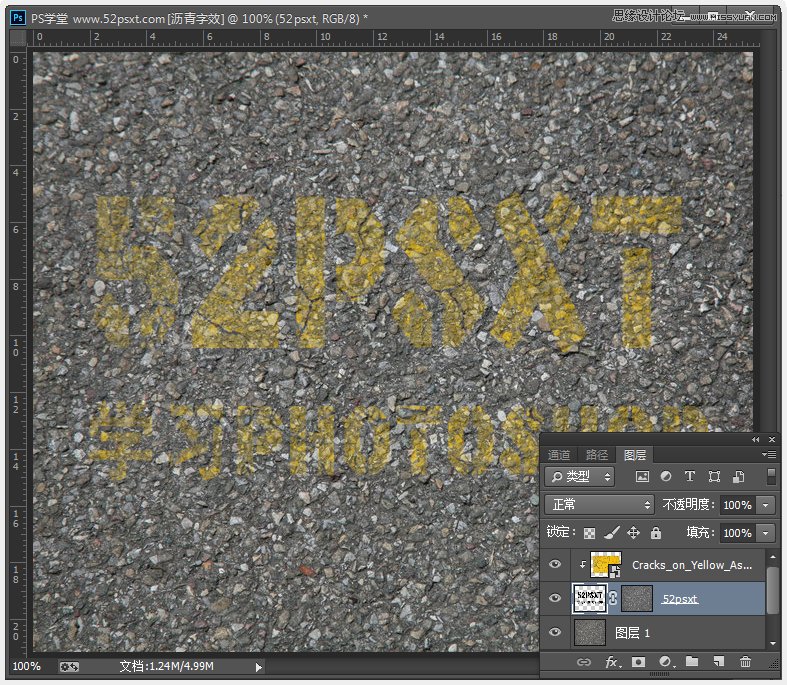
Task: Click link layers icon at panel bottom
Action: coord(584,662)
